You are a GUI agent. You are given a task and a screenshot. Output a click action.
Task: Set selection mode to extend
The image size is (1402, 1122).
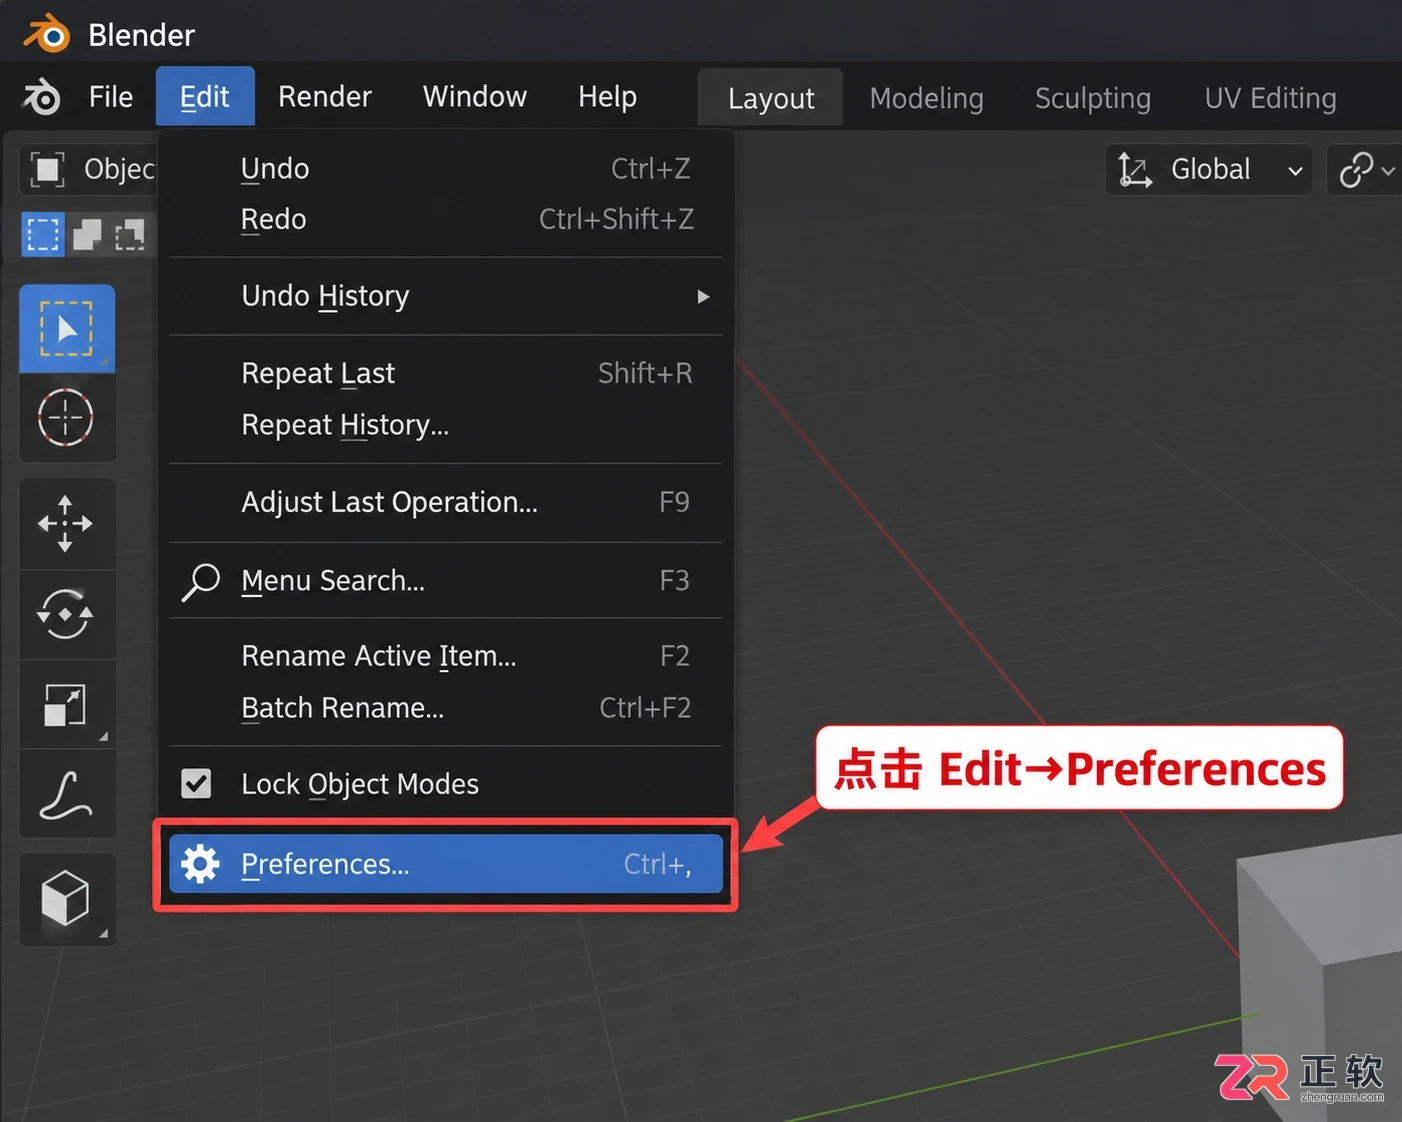[x=87, y=234]
